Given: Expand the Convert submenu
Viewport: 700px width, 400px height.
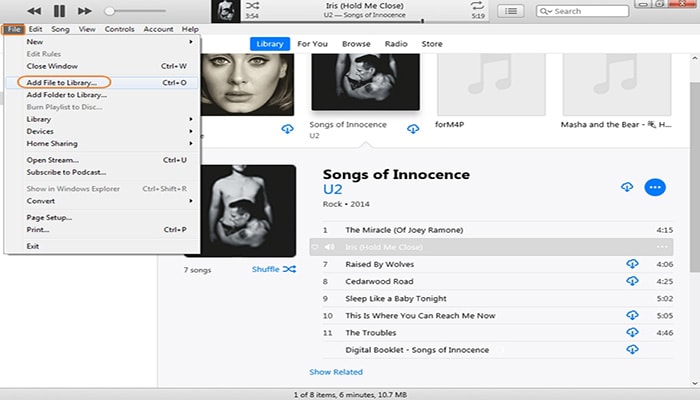Looking at the screenshot, I should tap(102, 201).
